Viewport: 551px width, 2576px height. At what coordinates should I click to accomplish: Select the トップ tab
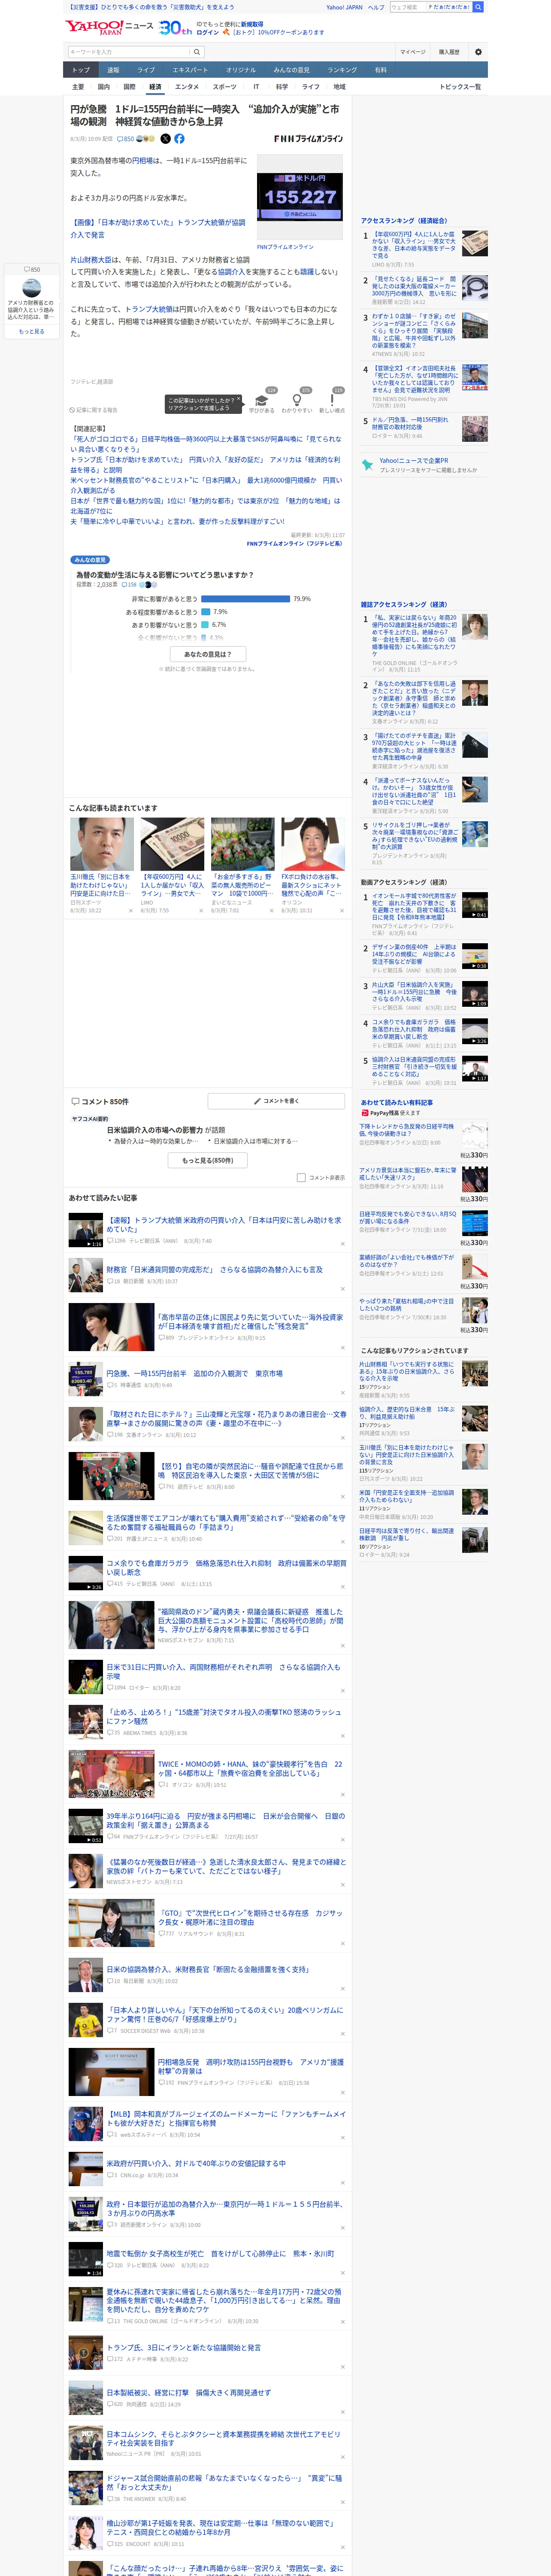point(81,70)
